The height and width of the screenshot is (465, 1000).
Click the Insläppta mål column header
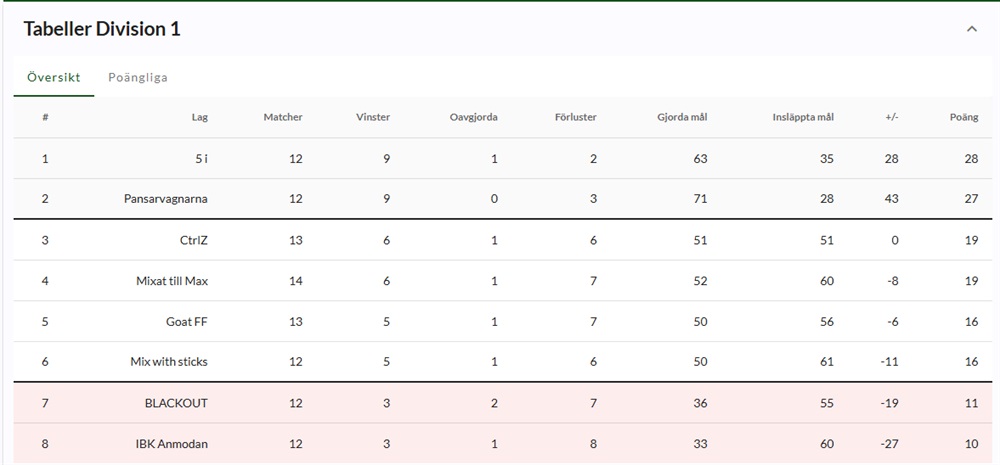click(x=803, y=117)
